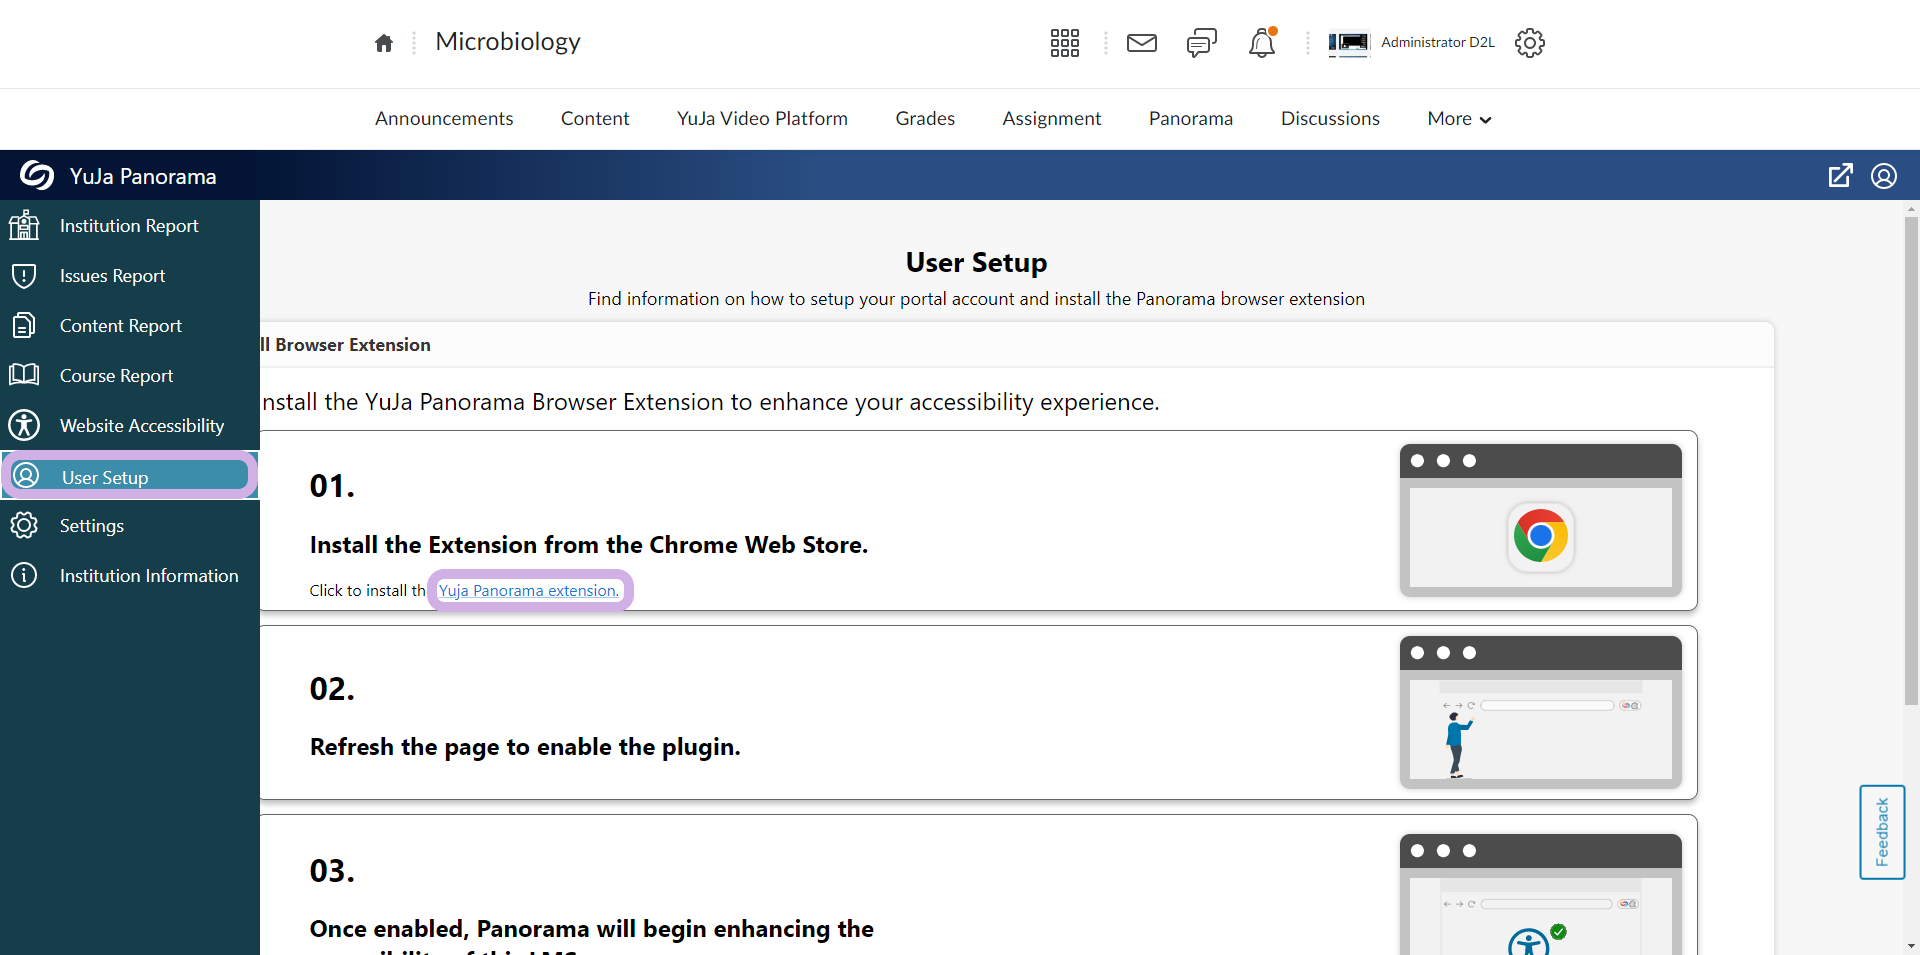This screenshot has height=955, width=1920.
Task: Click "Refresh the page to enable the plugin."
Action: click(525, 747)
